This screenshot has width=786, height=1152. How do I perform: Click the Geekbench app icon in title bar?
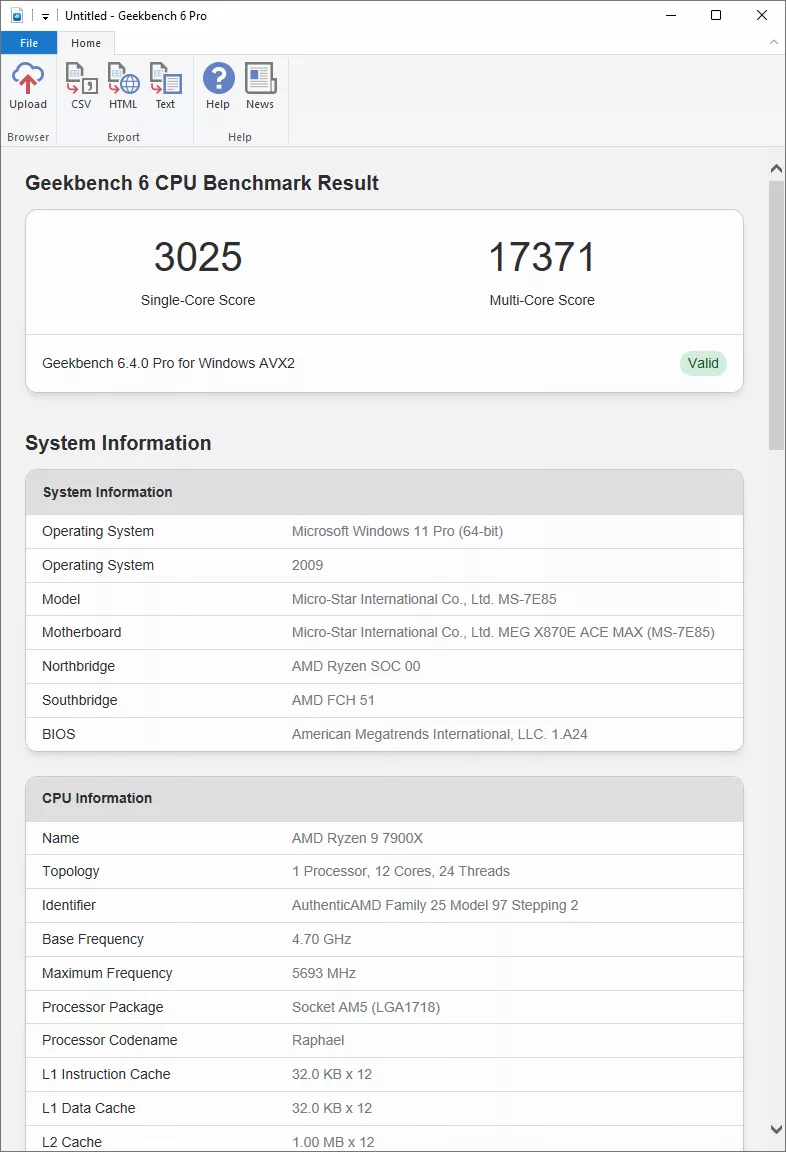coord(16,16)
